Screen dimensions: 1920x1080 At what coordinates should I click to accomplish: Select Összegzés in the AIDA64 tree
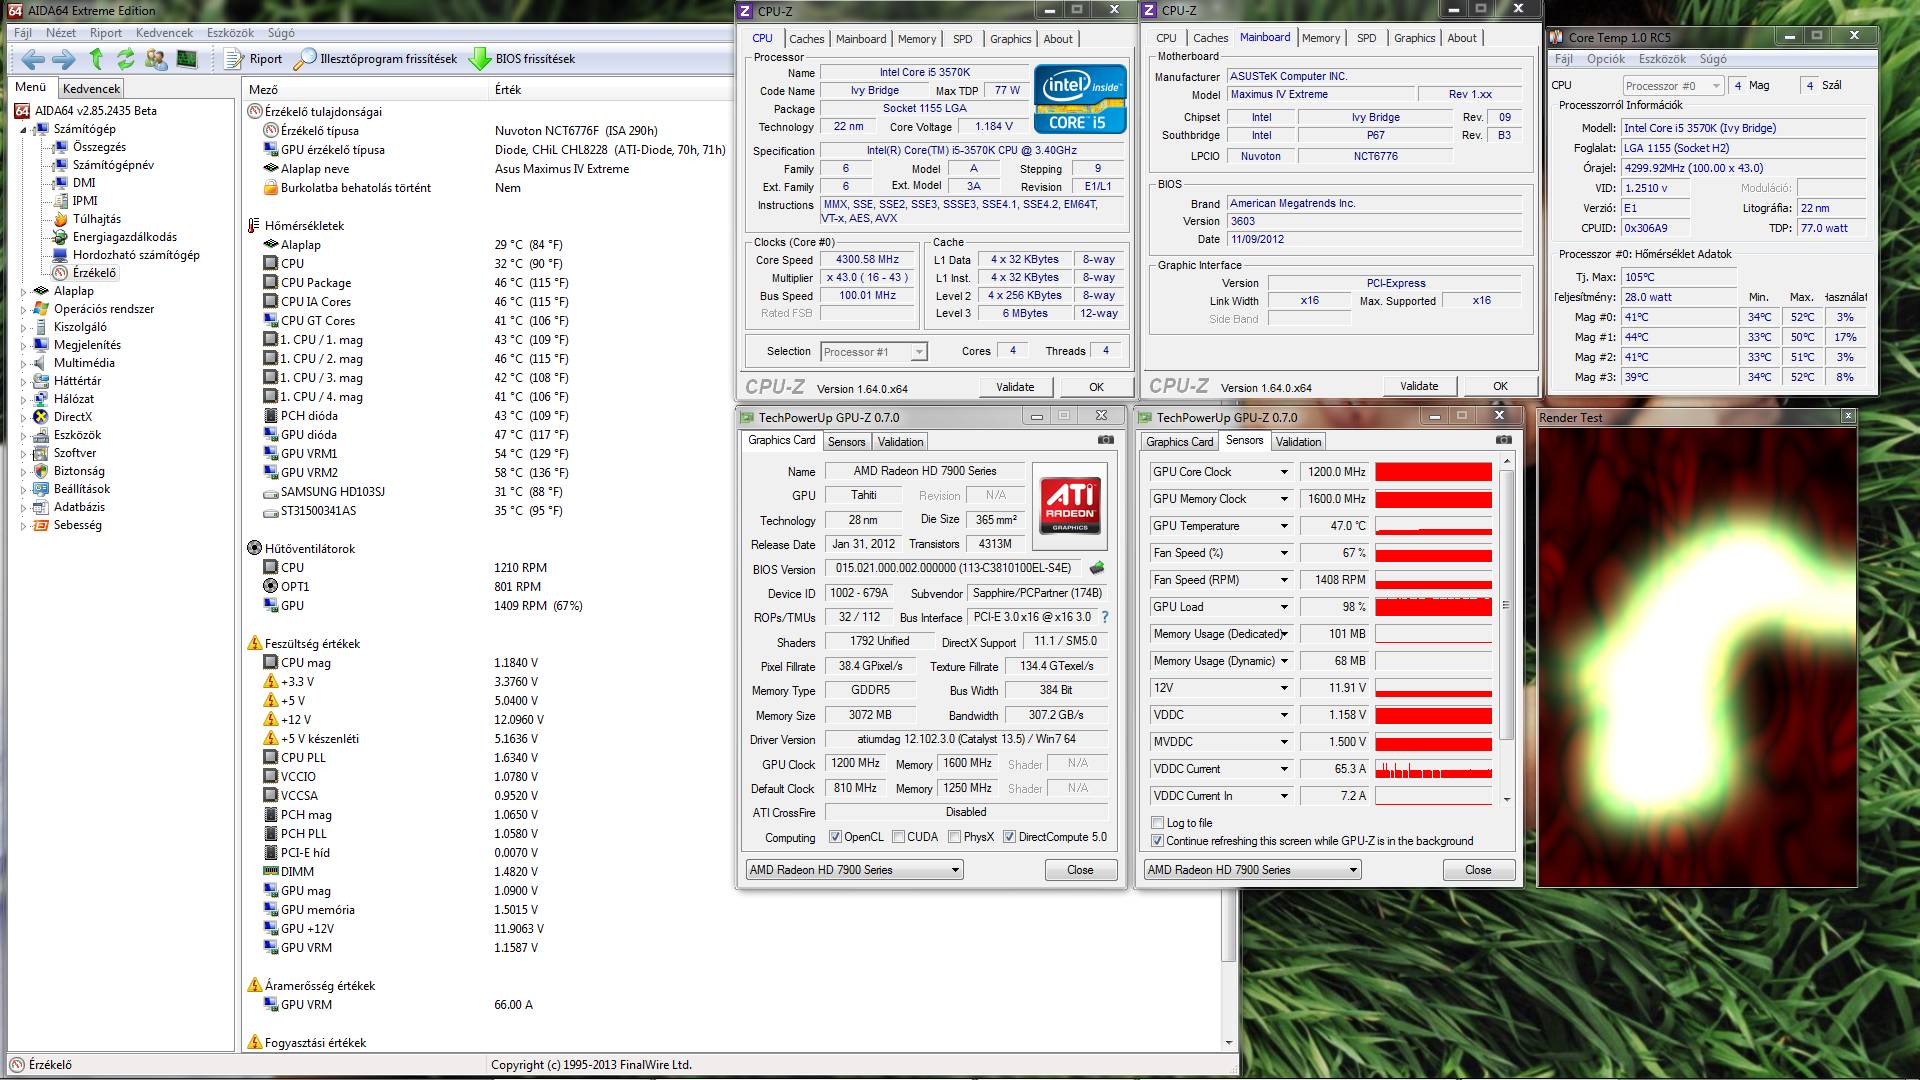89,147
